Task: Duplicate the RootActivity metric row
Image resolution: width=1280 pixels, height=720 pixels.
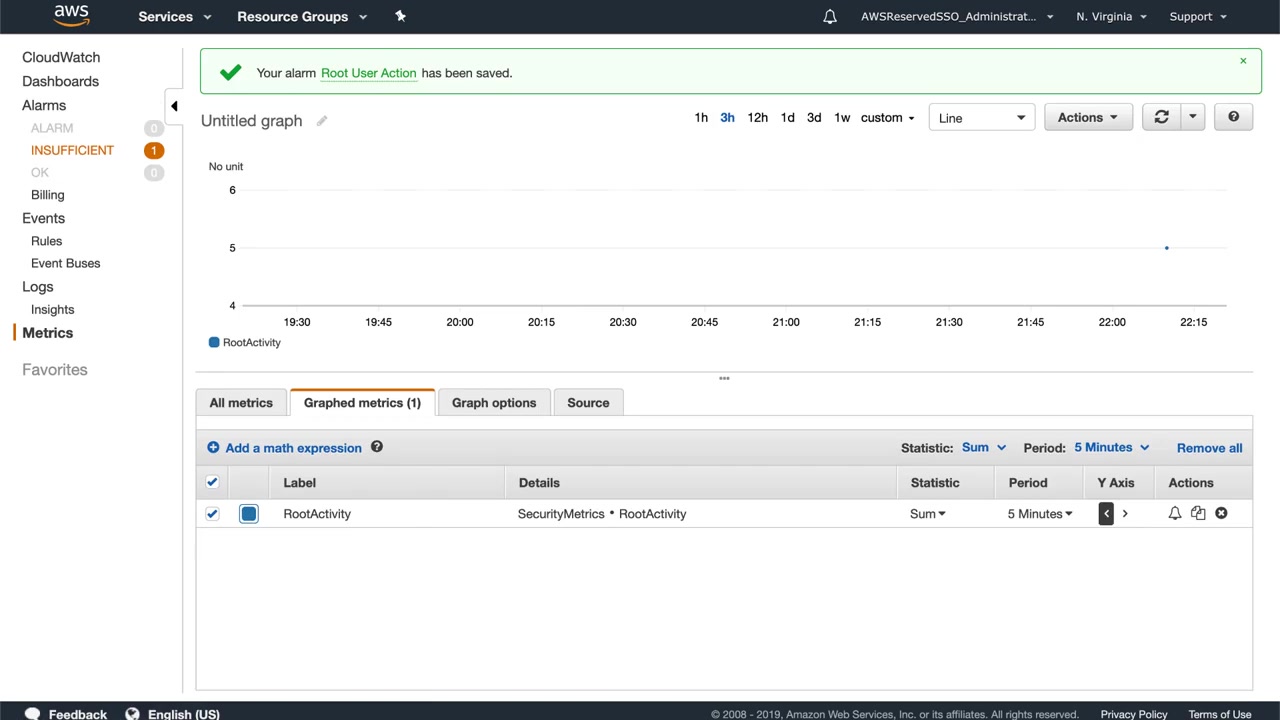Action: pos(1198,513)
